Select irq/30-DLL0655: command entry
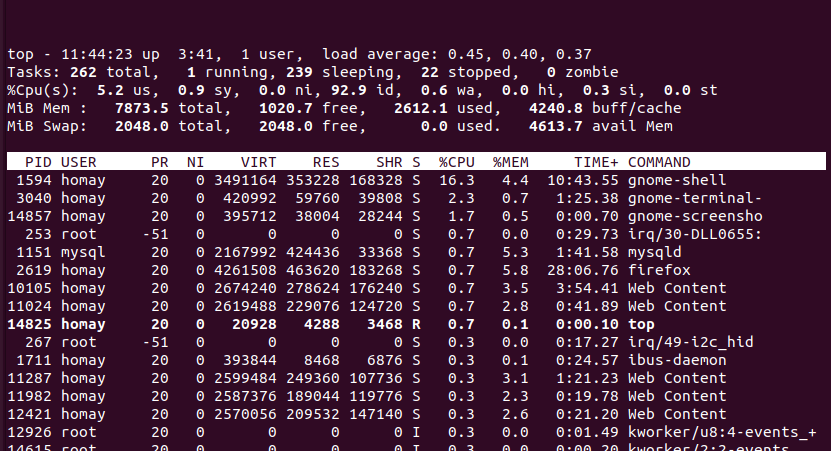Image resolution: width=831 pixels, height=451 pixels. tap(695, 234)
